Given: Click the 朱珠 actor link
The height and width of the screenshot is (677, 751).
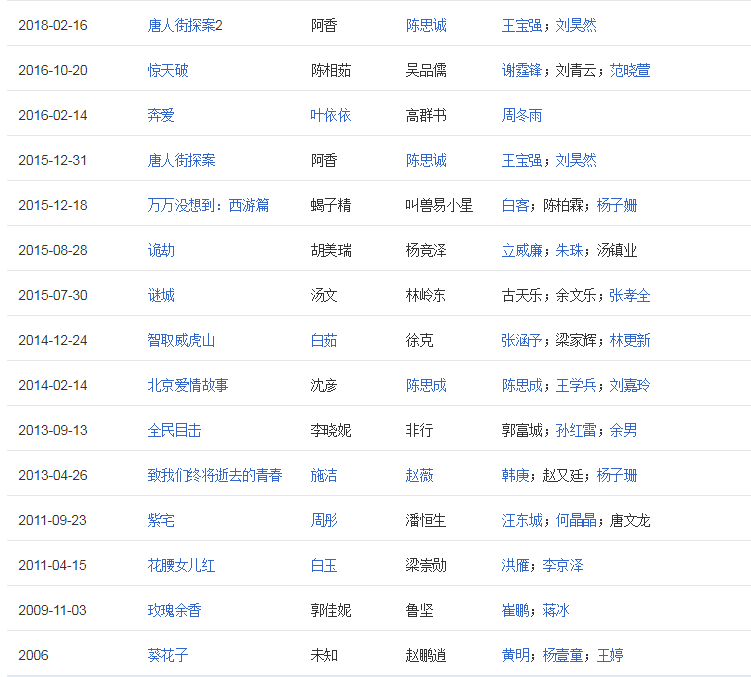Looking at the screenshot, I should 569,251.
